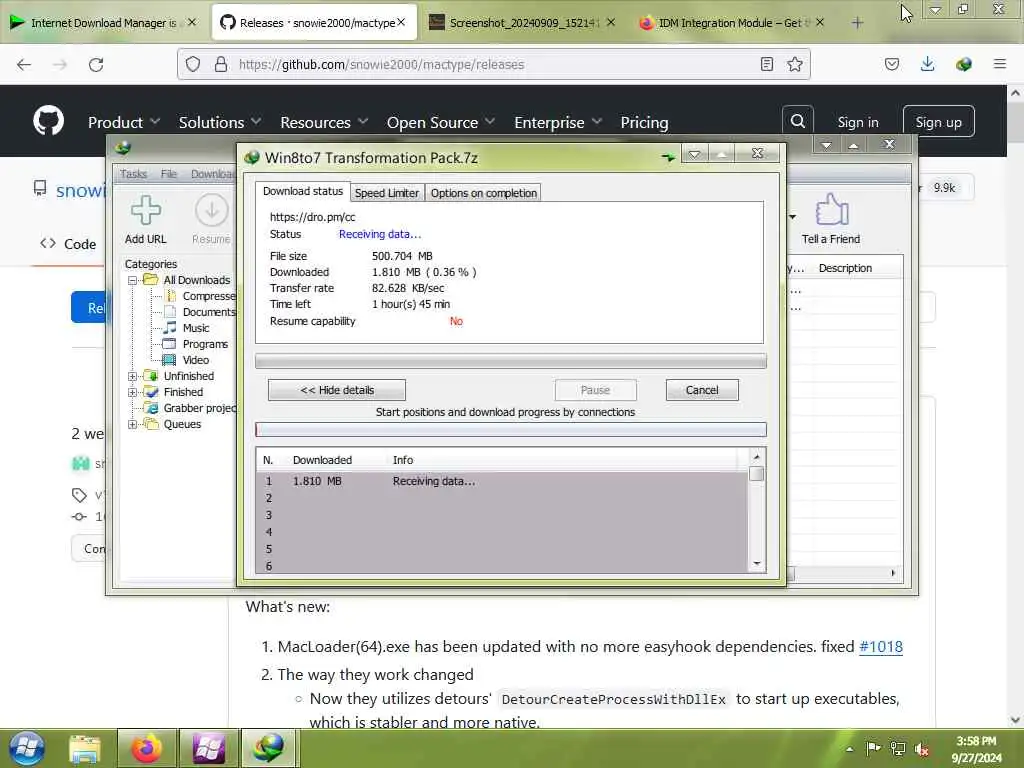
Task: Cancel the Win8to7 download
Action: pos(702,390)
